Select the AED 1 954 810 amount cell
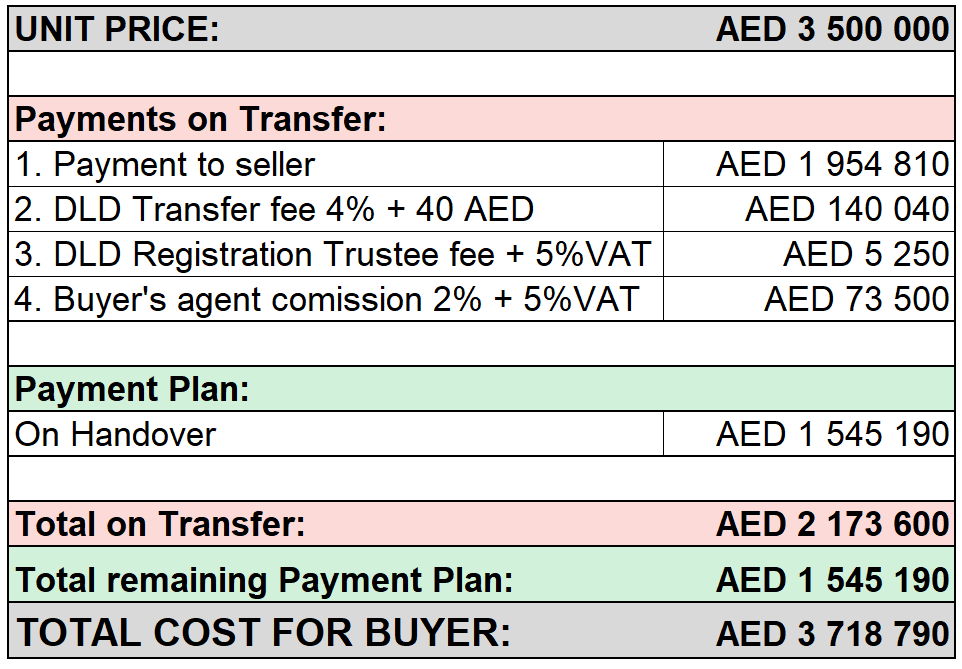Viewport: 962px width, 669px height. [809, 164]
